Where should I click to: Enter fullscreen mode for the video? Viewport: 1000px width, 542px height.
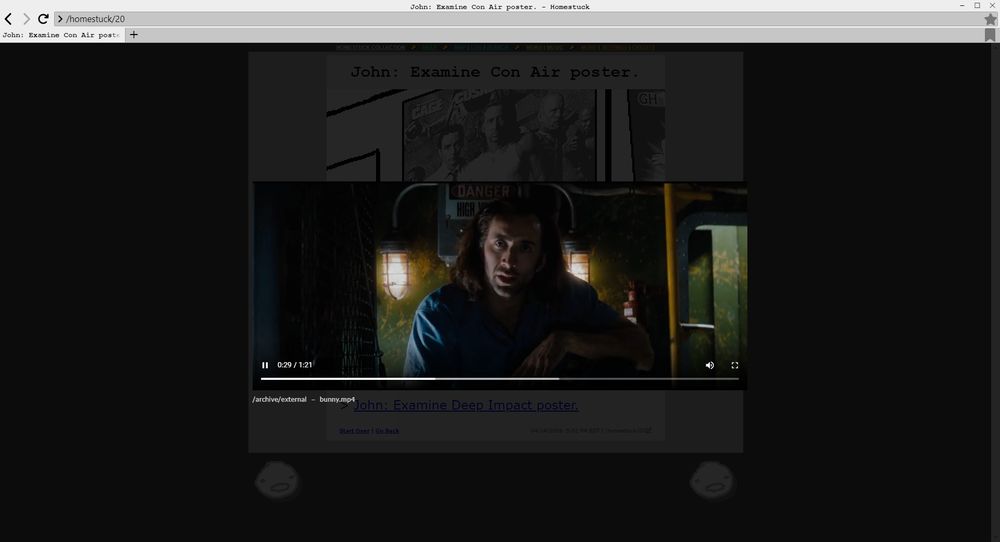[735, 365]
